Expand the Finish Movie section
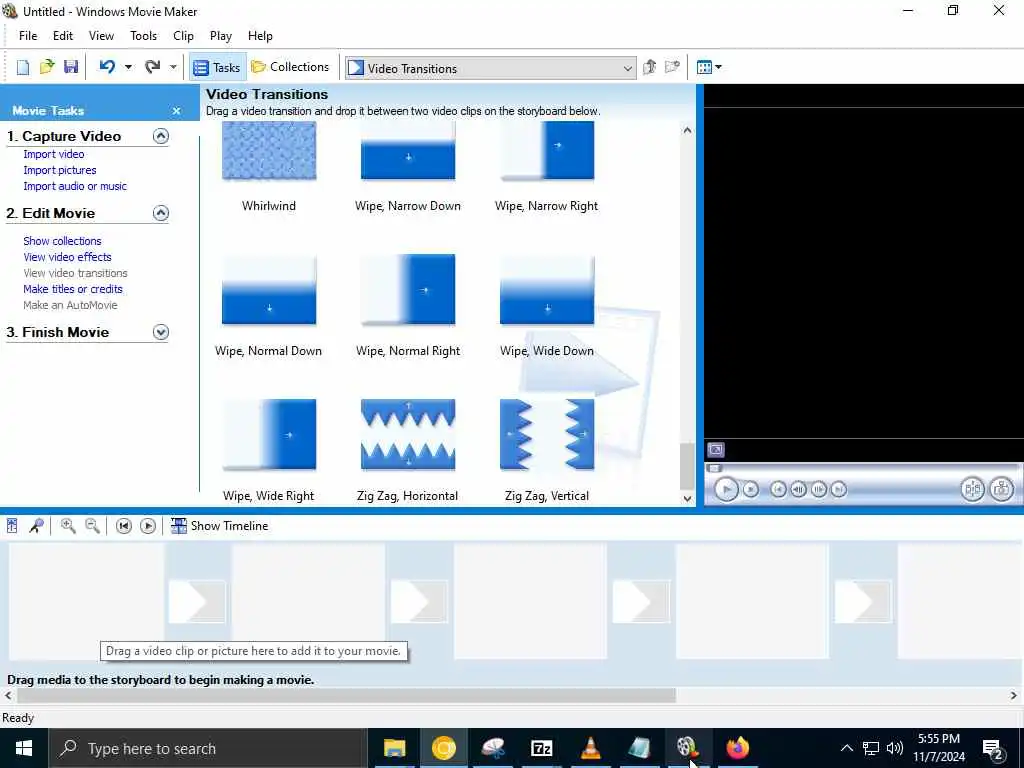This screenshot has height=768, width=1024. coord(161,332)
